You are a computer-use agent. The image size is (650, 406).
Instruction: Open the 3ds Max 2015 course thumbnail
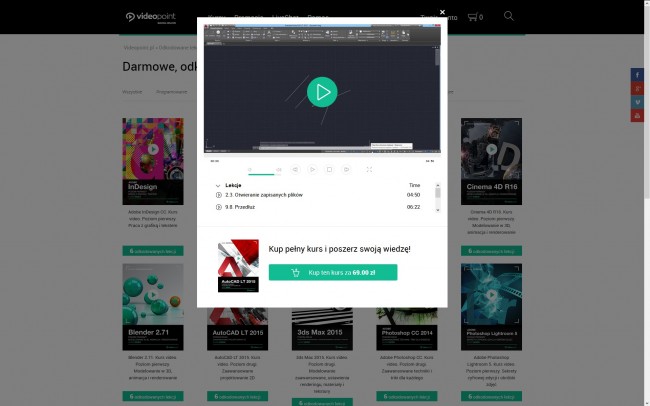click(x=322, y=329)
